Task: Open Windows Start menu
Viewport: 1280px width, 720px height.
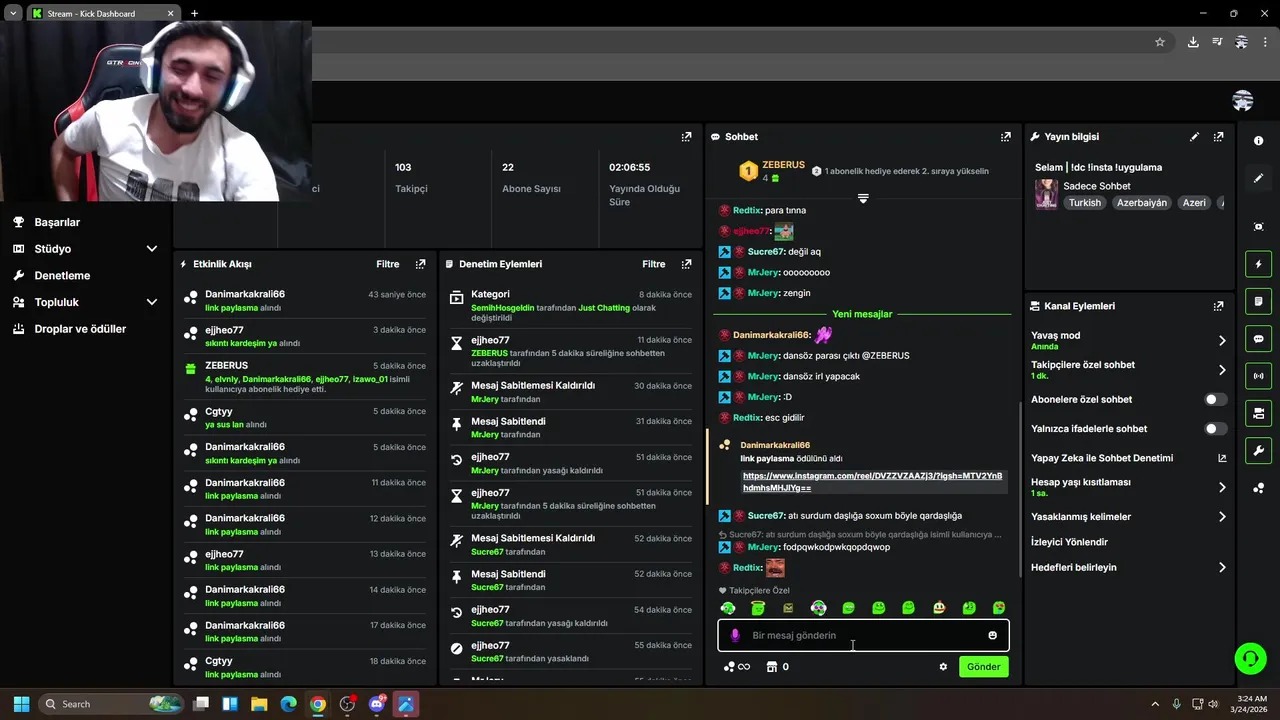Action: (x=21, y=704)
